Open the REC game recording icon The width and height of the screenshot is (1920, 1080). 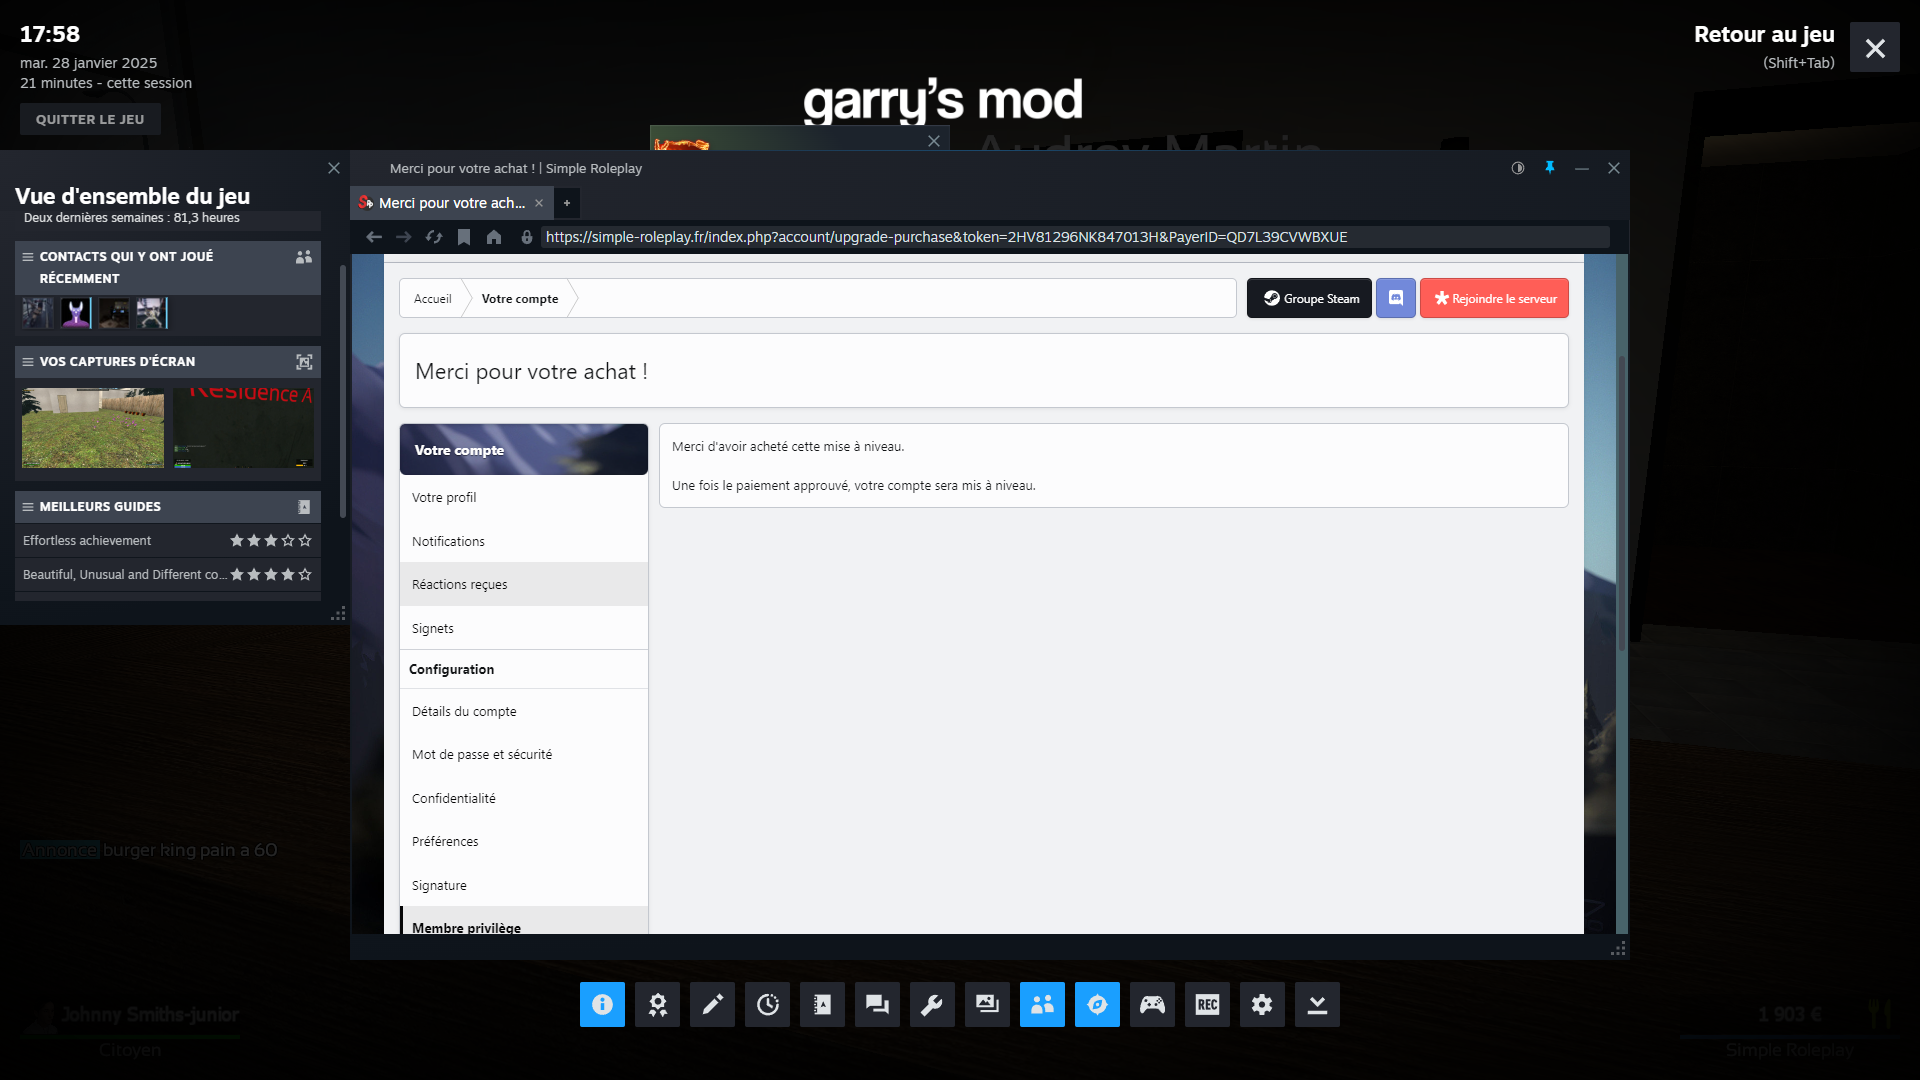point(1207,1004)
